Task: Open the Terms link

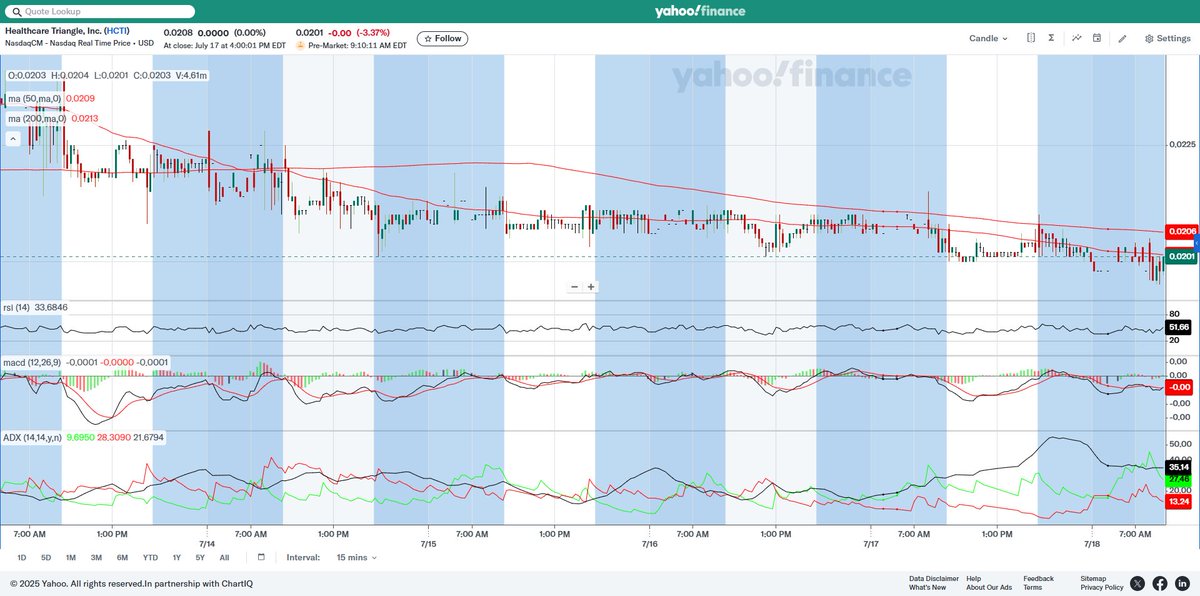Action: (1032, 587)
